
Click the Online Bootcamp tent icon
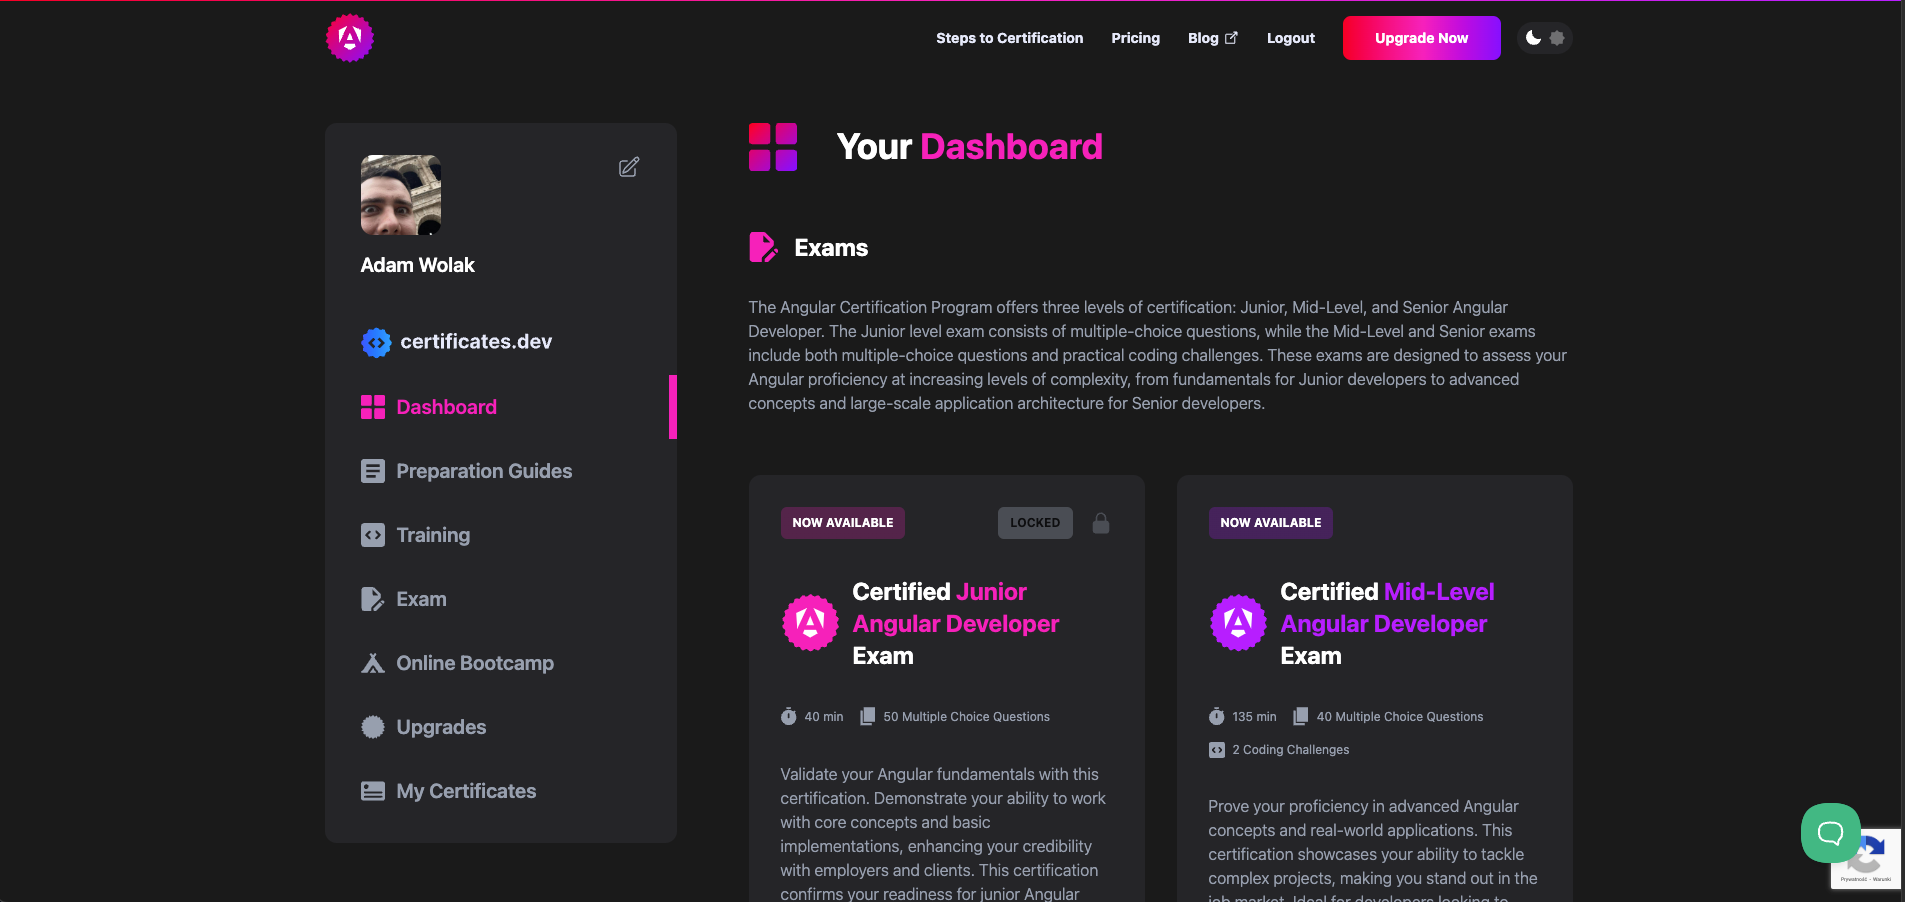373,663
